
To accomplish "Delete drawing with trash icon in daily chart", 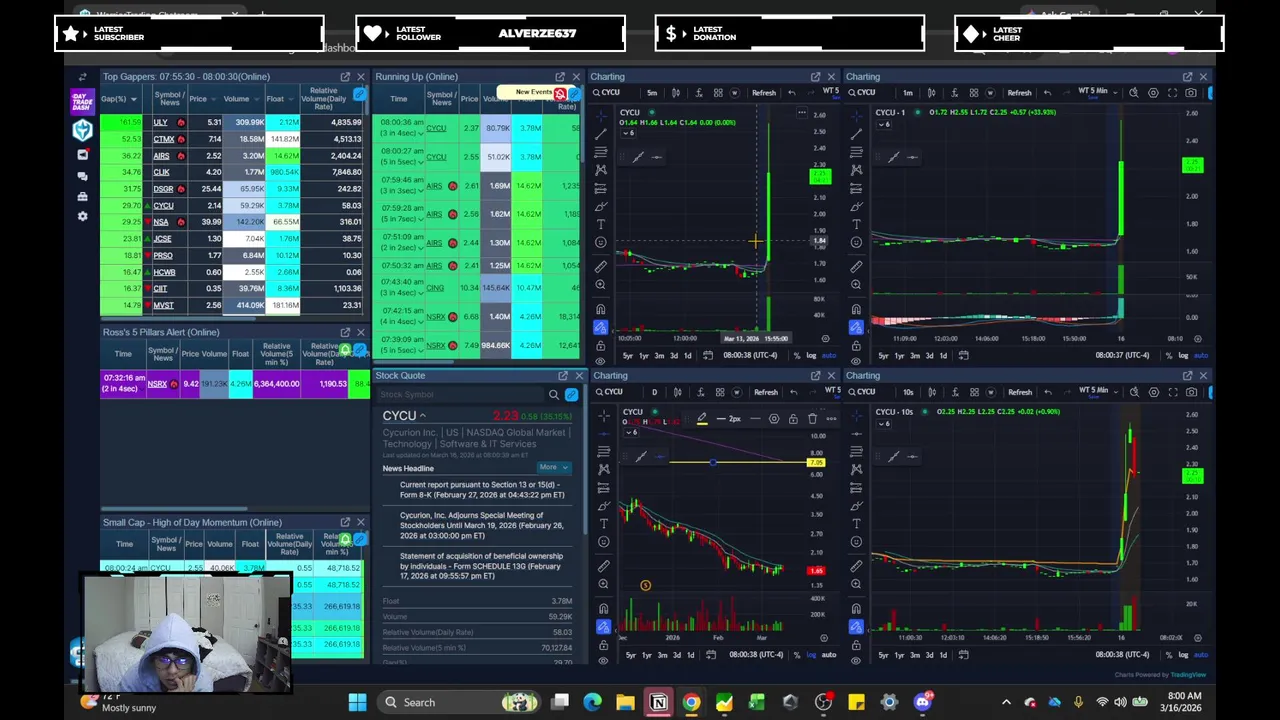I will [812, 419].
